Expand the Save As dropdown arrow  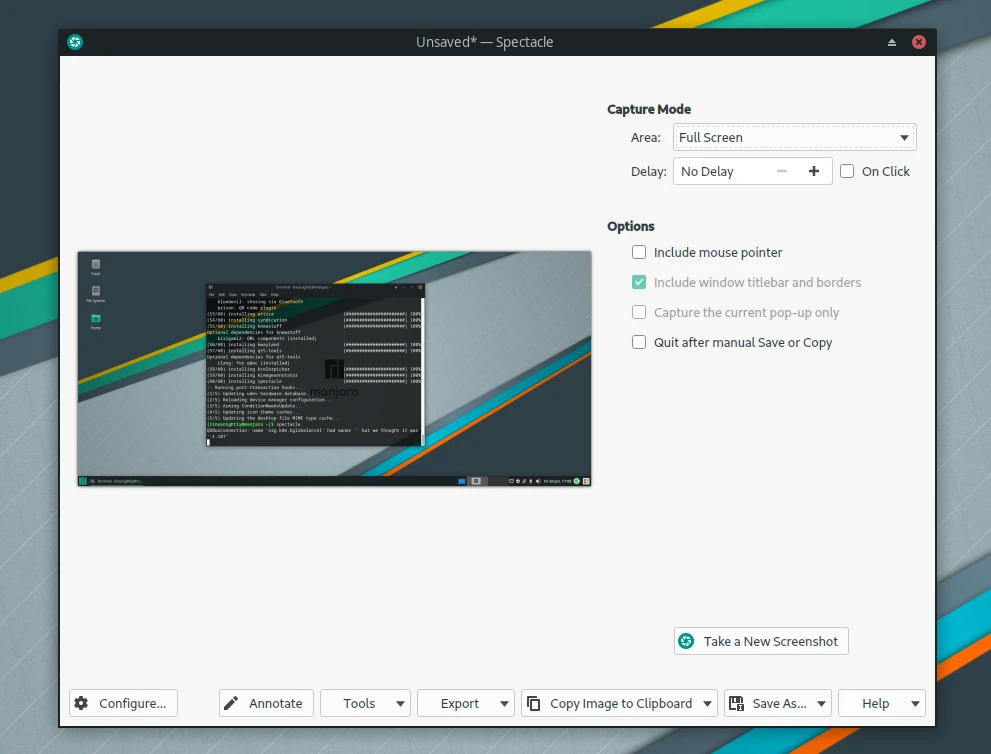(x=822, y=703)
